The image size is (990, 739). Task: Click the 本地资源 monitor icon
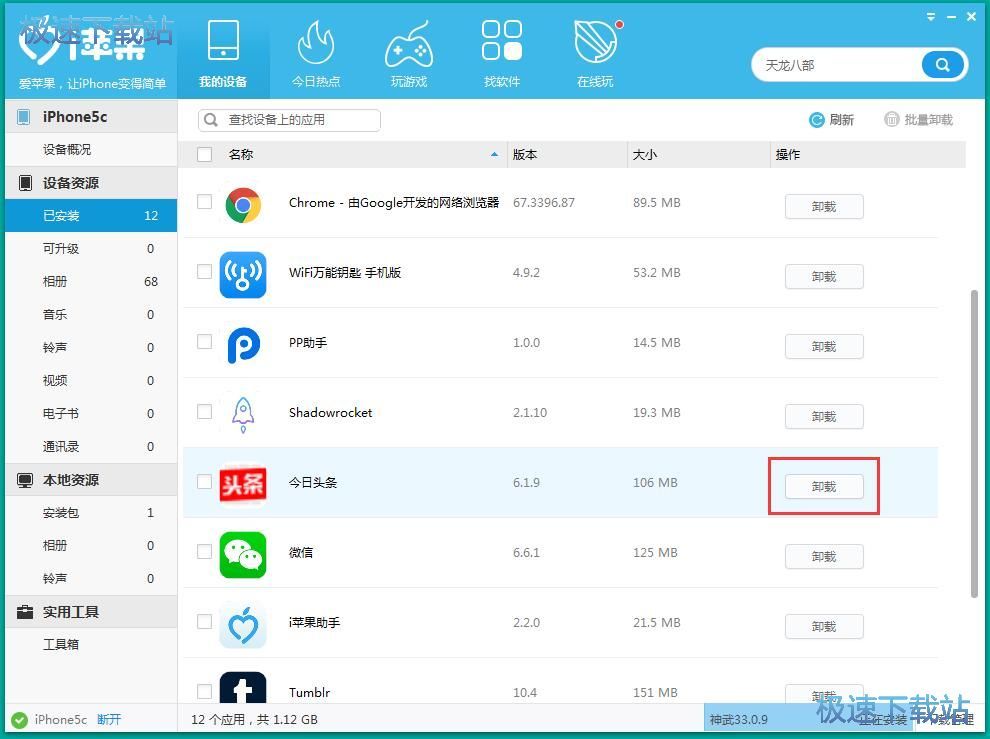[25, 480]
